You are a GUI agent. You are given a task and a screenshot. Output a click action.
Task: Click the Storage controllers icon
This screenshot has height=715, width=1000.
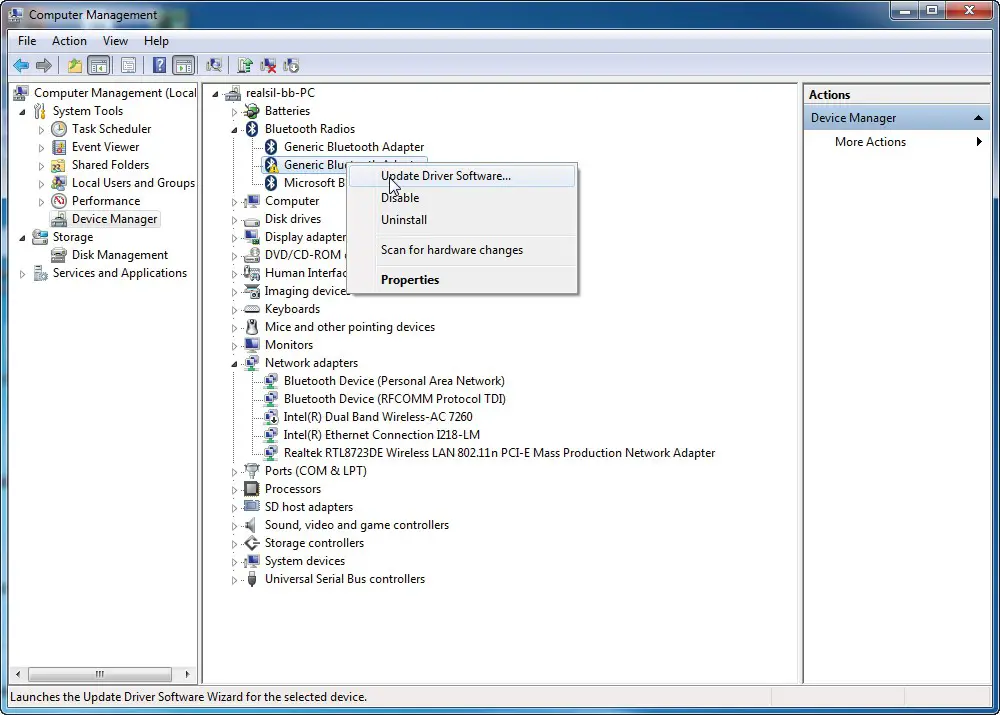(252, 543)
